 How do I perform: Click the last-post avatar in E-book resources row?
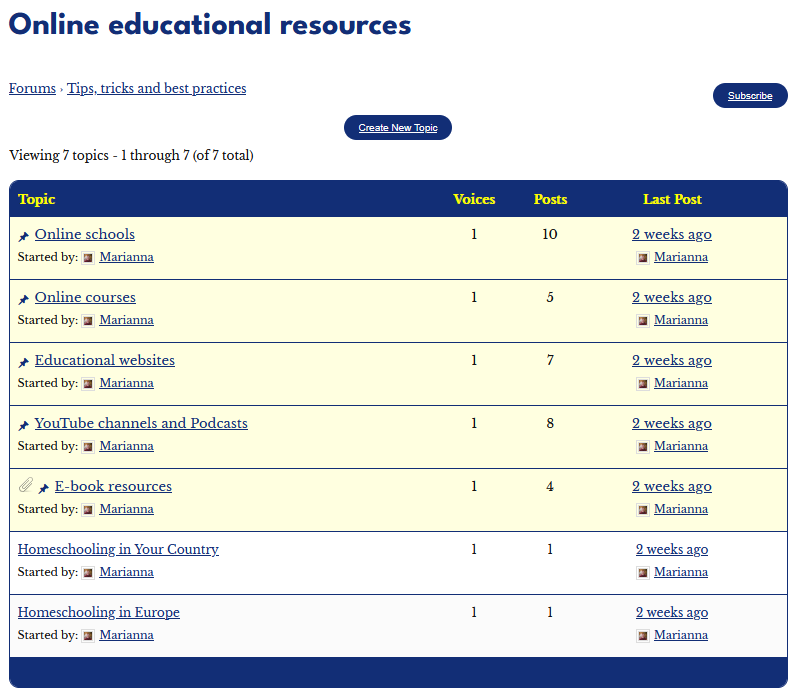(x=643, y=510)
